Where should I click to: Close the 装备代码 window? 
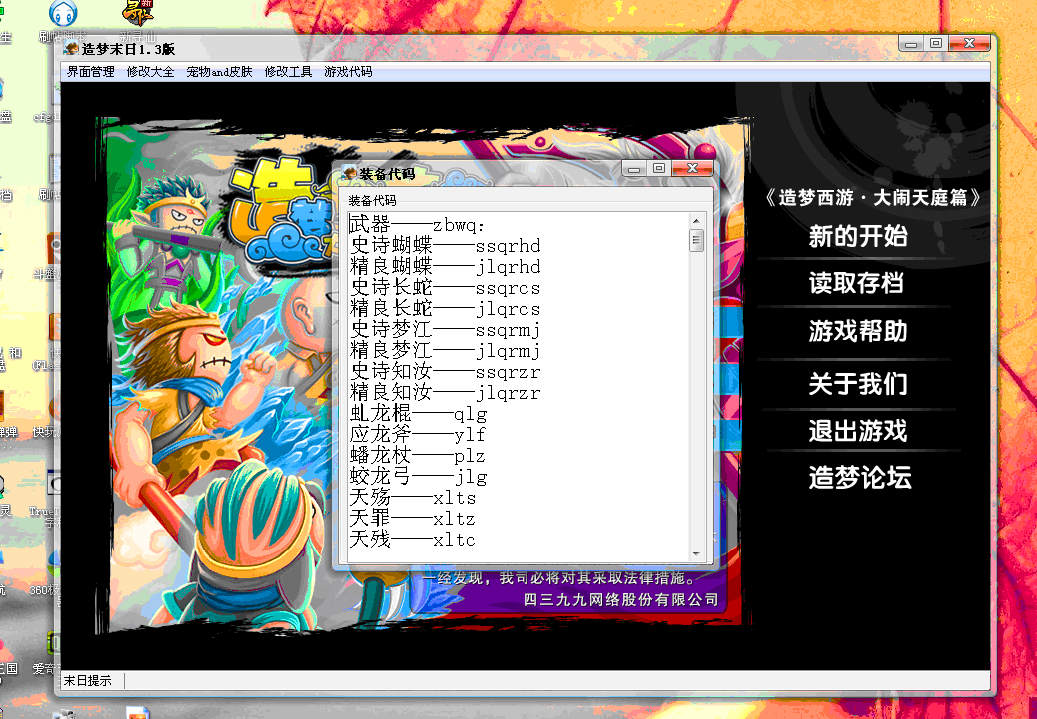tap(692, 169)
